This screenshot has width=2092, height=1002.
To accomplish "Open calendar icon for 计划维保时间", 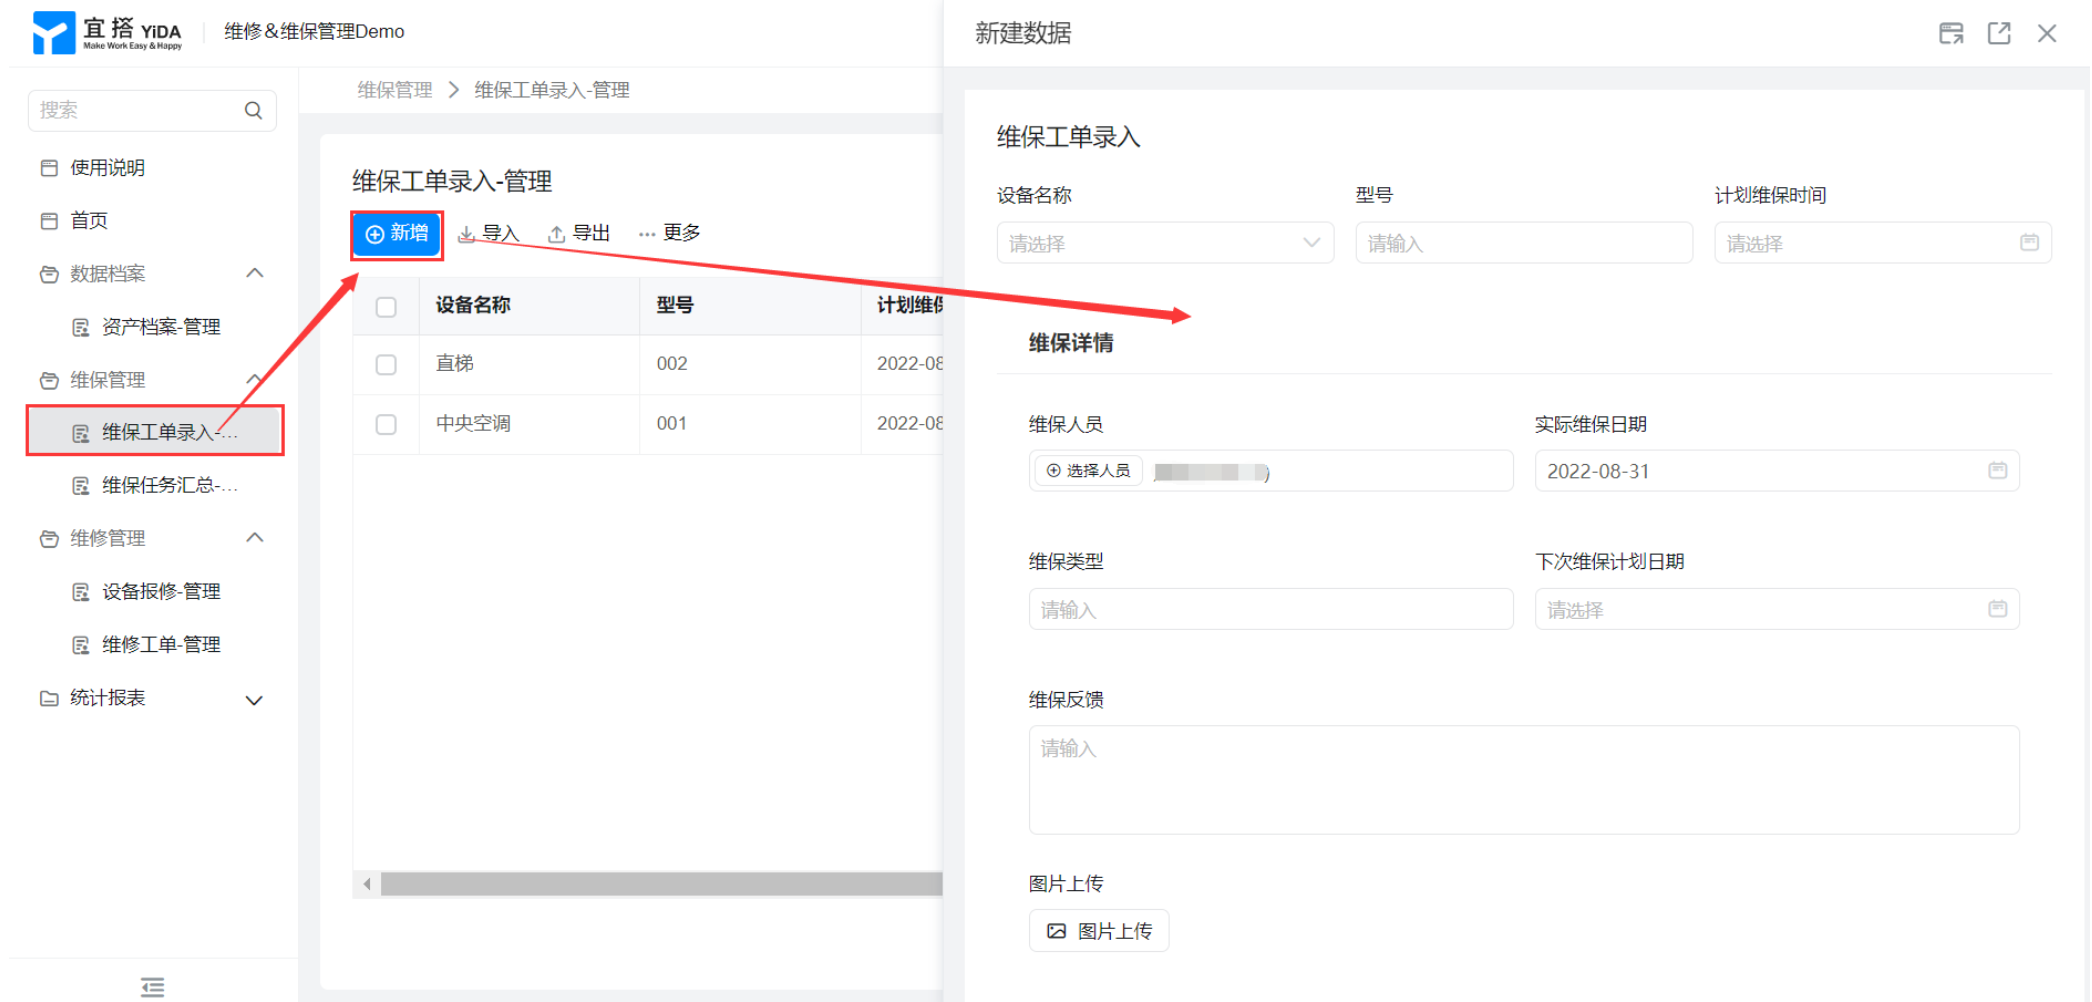I will (2029, 243).
